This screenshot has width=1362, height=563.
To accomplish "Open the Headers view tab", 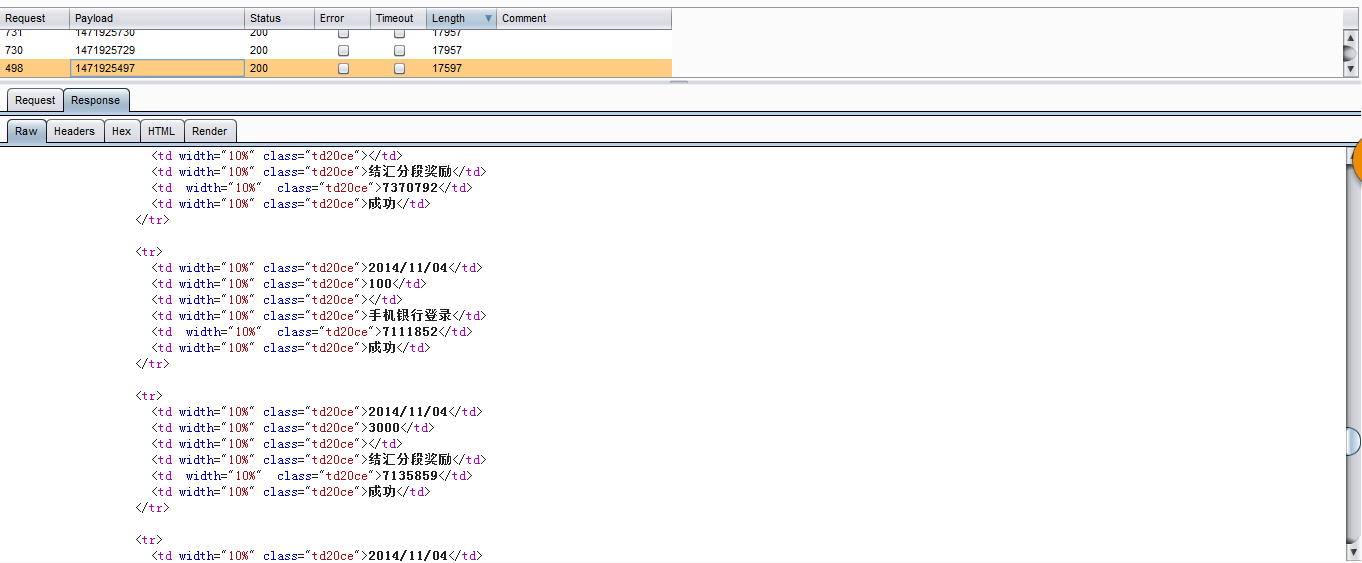I will 74,131.
